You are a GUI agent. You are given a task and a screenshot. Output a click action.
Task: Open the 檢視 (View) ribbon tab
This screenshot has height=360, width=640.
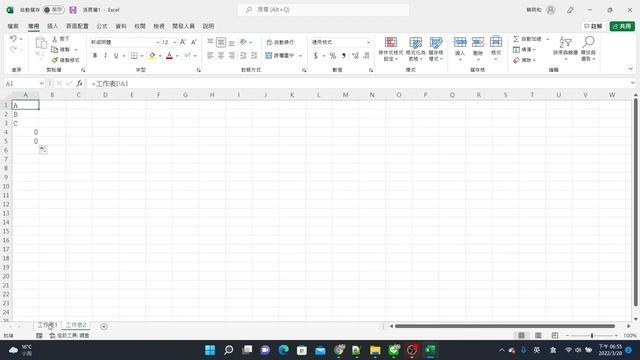click(159, 26)
